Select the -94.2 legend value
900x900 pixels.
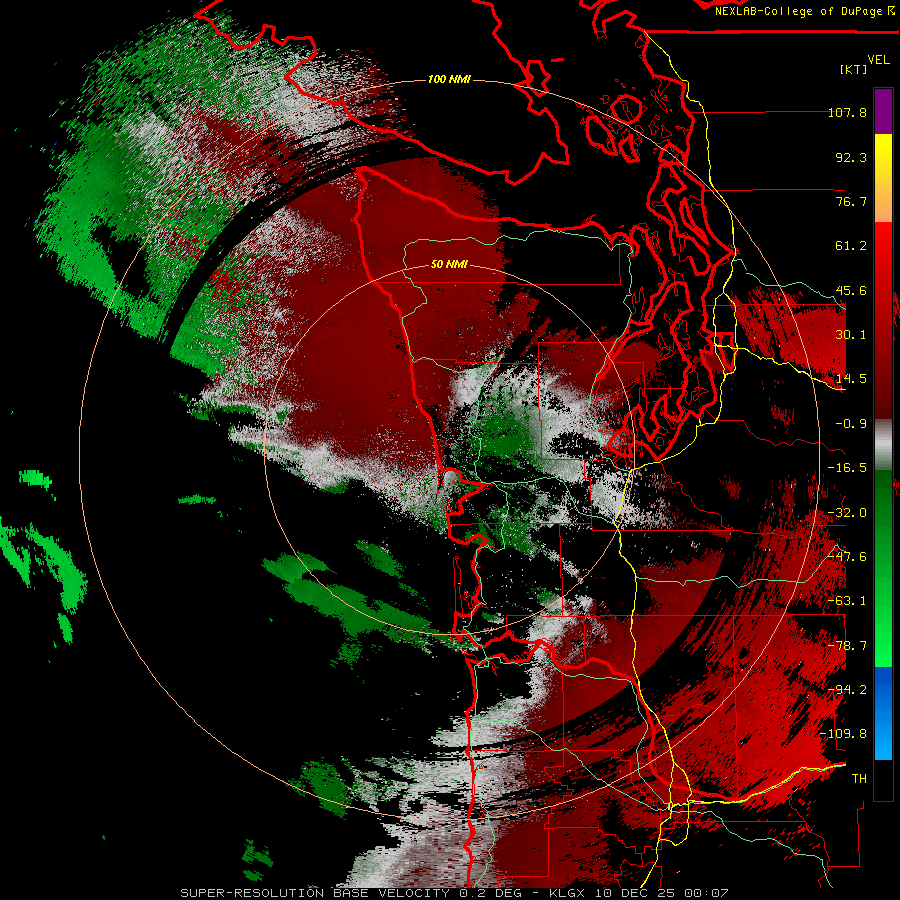(847, 690)
